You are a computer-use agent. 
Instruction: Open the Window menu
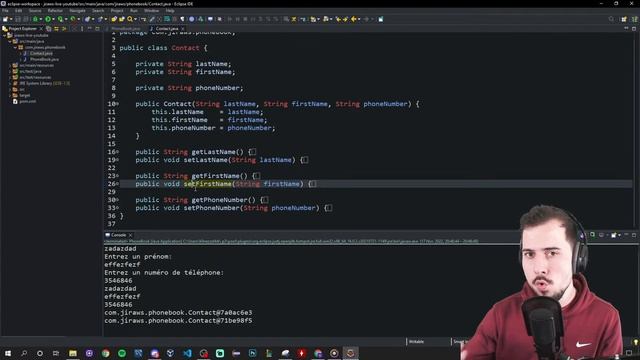[151, 11]
